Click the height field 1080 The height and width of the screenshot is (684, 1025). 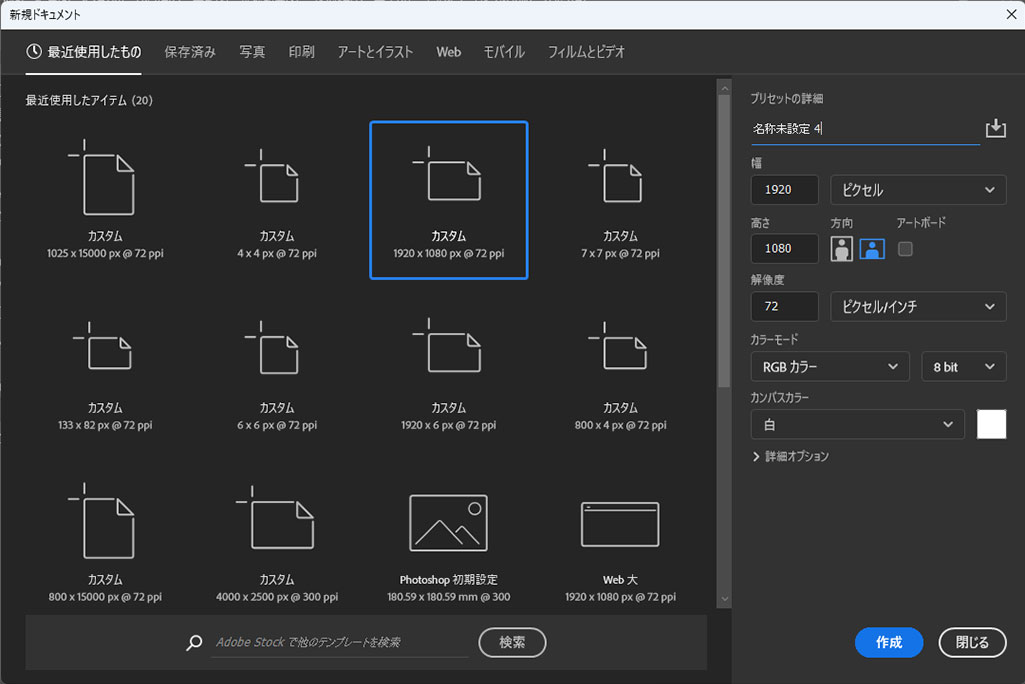coord(784,248)
